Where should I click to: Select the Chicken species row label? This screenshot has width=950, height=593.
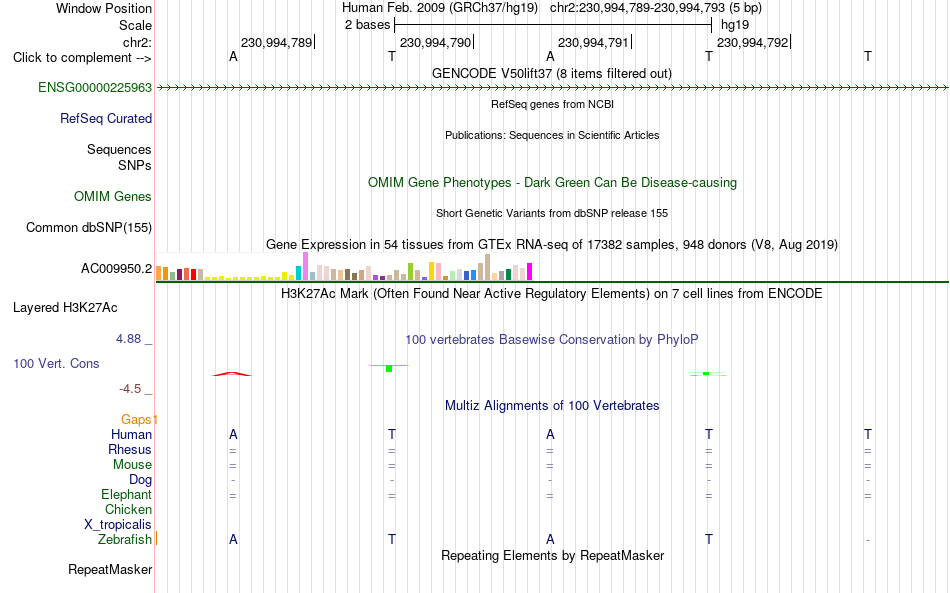click(x=128, y=509)
